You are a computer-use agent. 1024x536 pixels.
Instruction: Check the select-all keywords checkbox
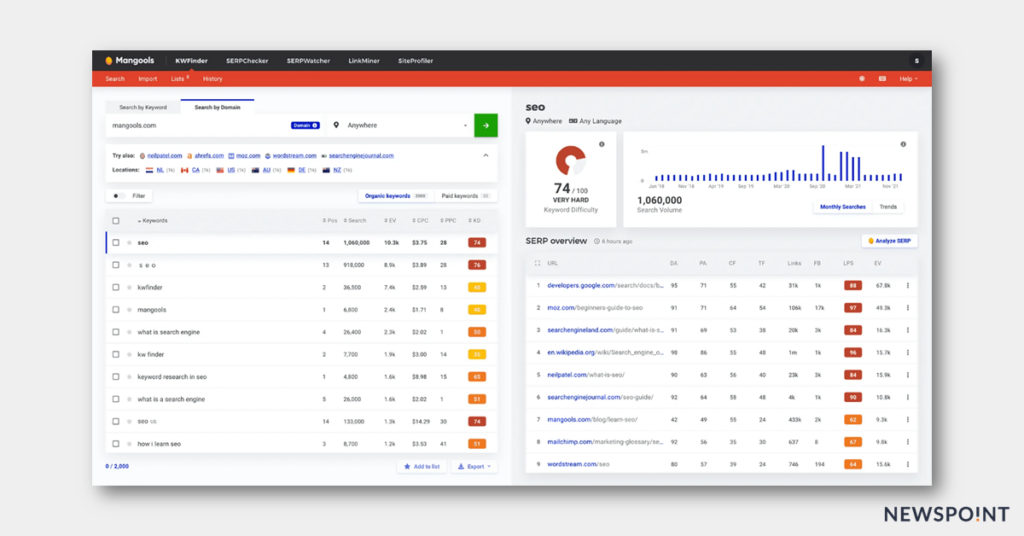[116, 221]
